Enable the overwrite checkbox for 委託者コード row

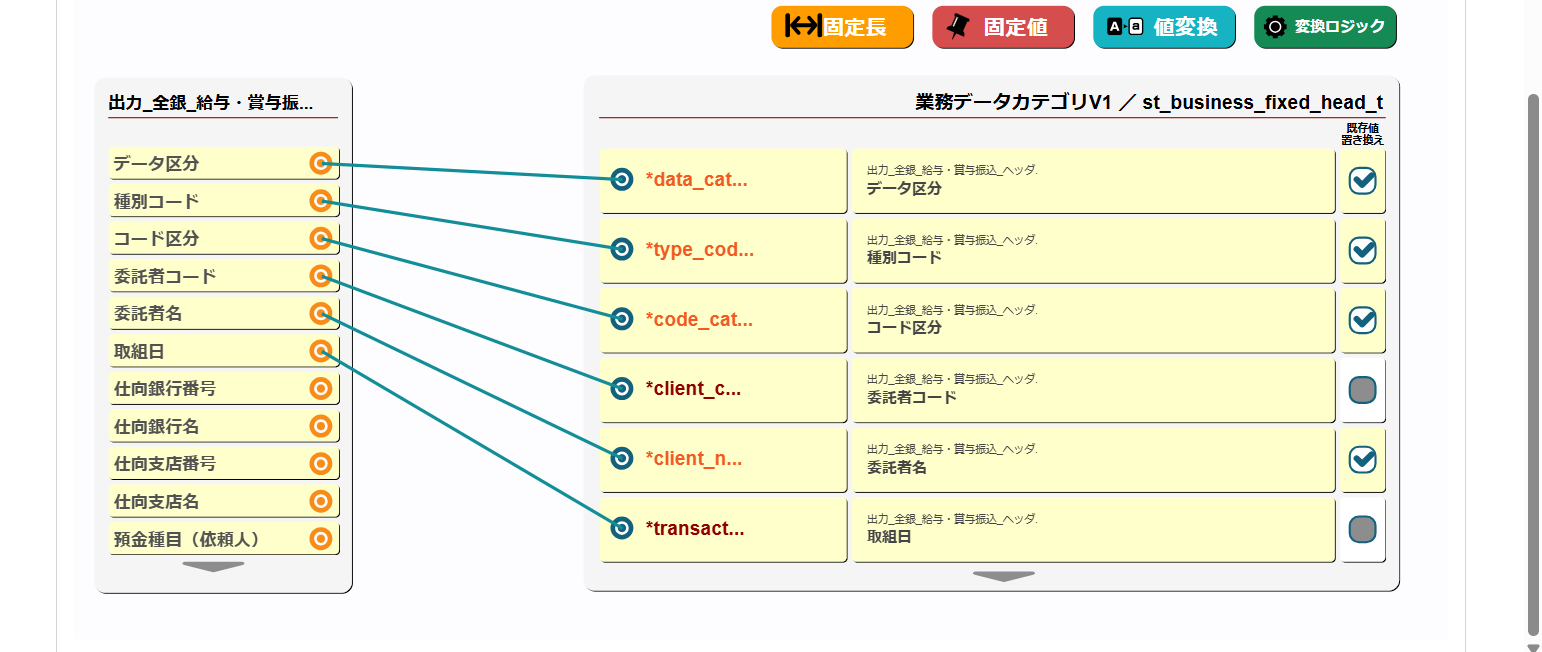(x=1362, y=389)
